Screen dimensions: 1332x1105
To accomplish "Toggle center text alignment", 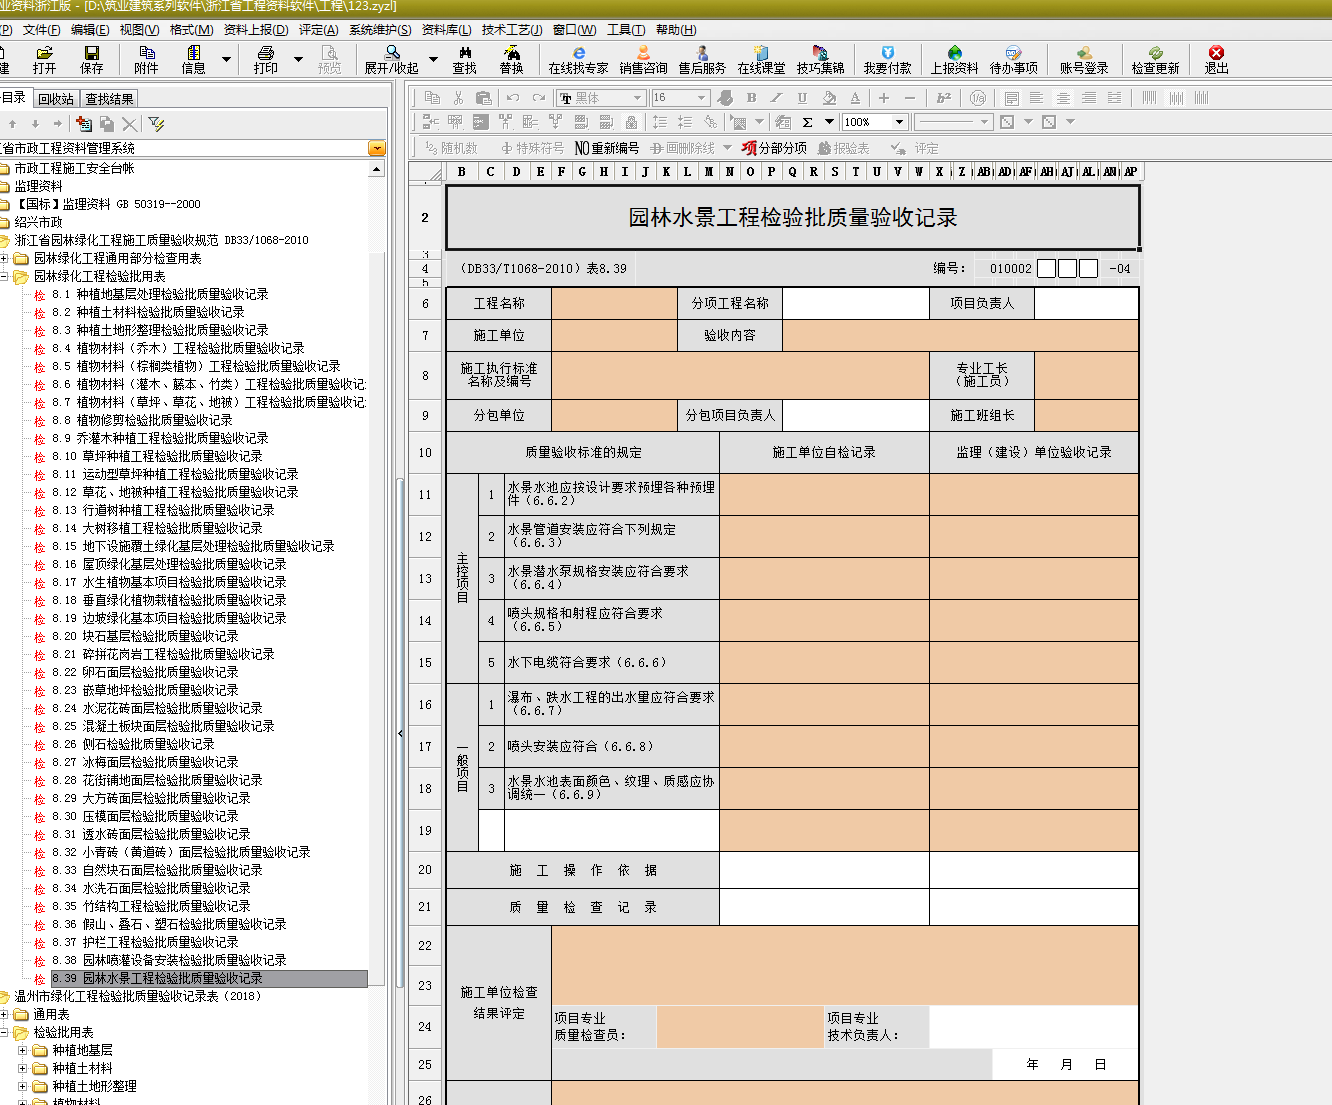I will point(1063,98).
